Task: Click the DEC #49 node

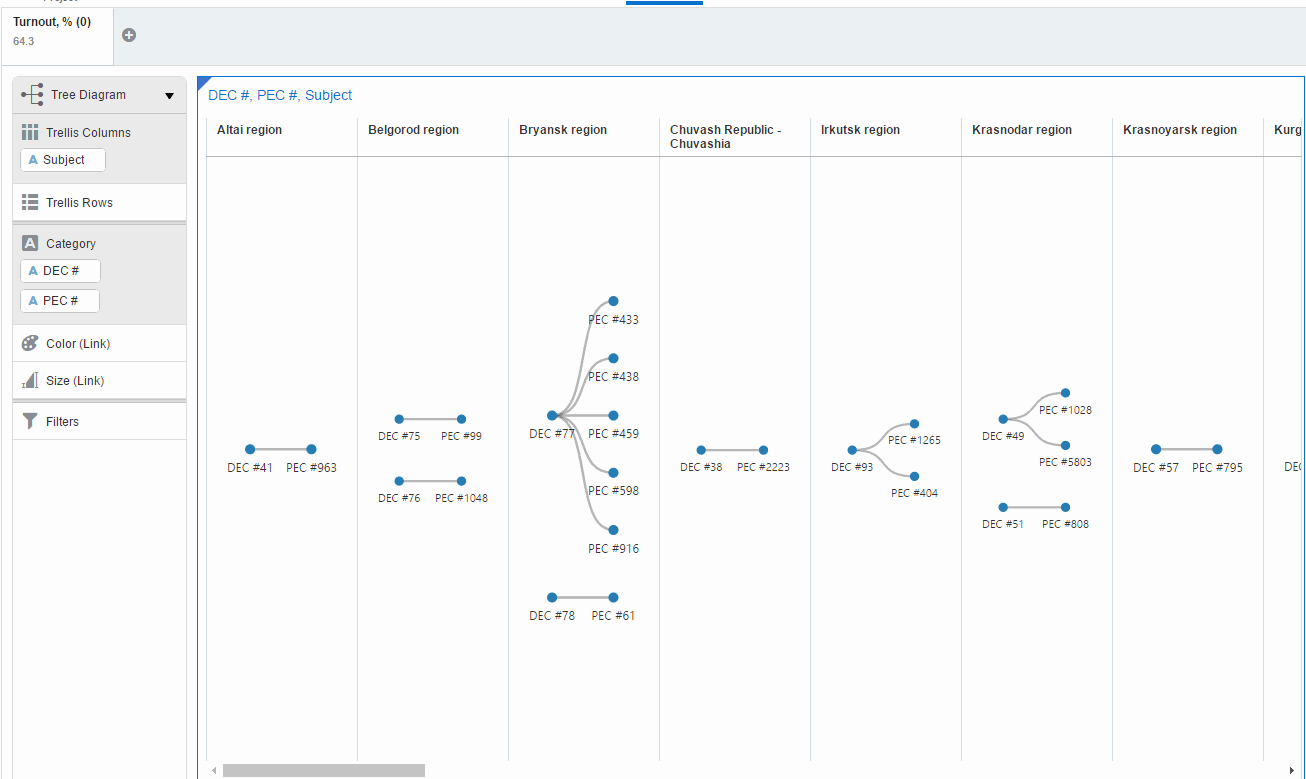Action: click(1003, 419)
